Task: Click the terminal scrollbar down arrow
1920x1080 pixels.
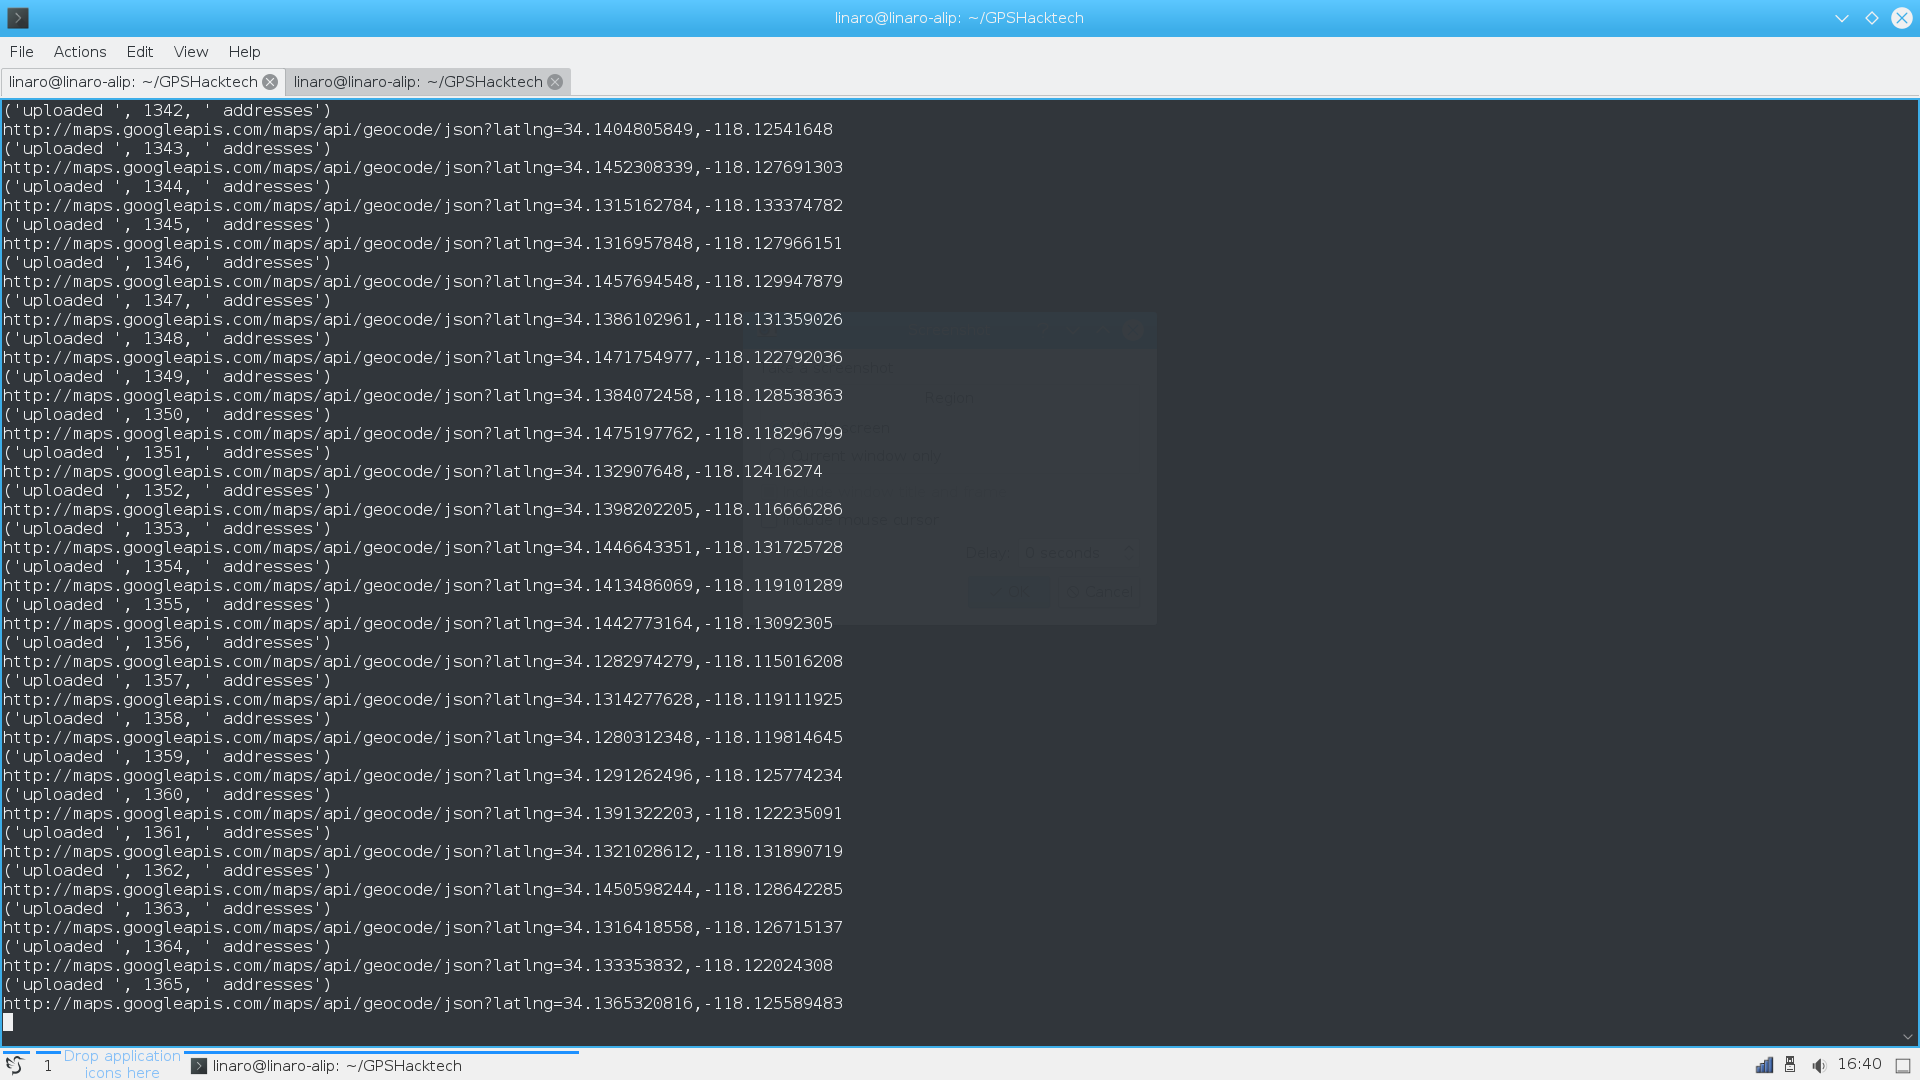Action: [1908, 1037]
